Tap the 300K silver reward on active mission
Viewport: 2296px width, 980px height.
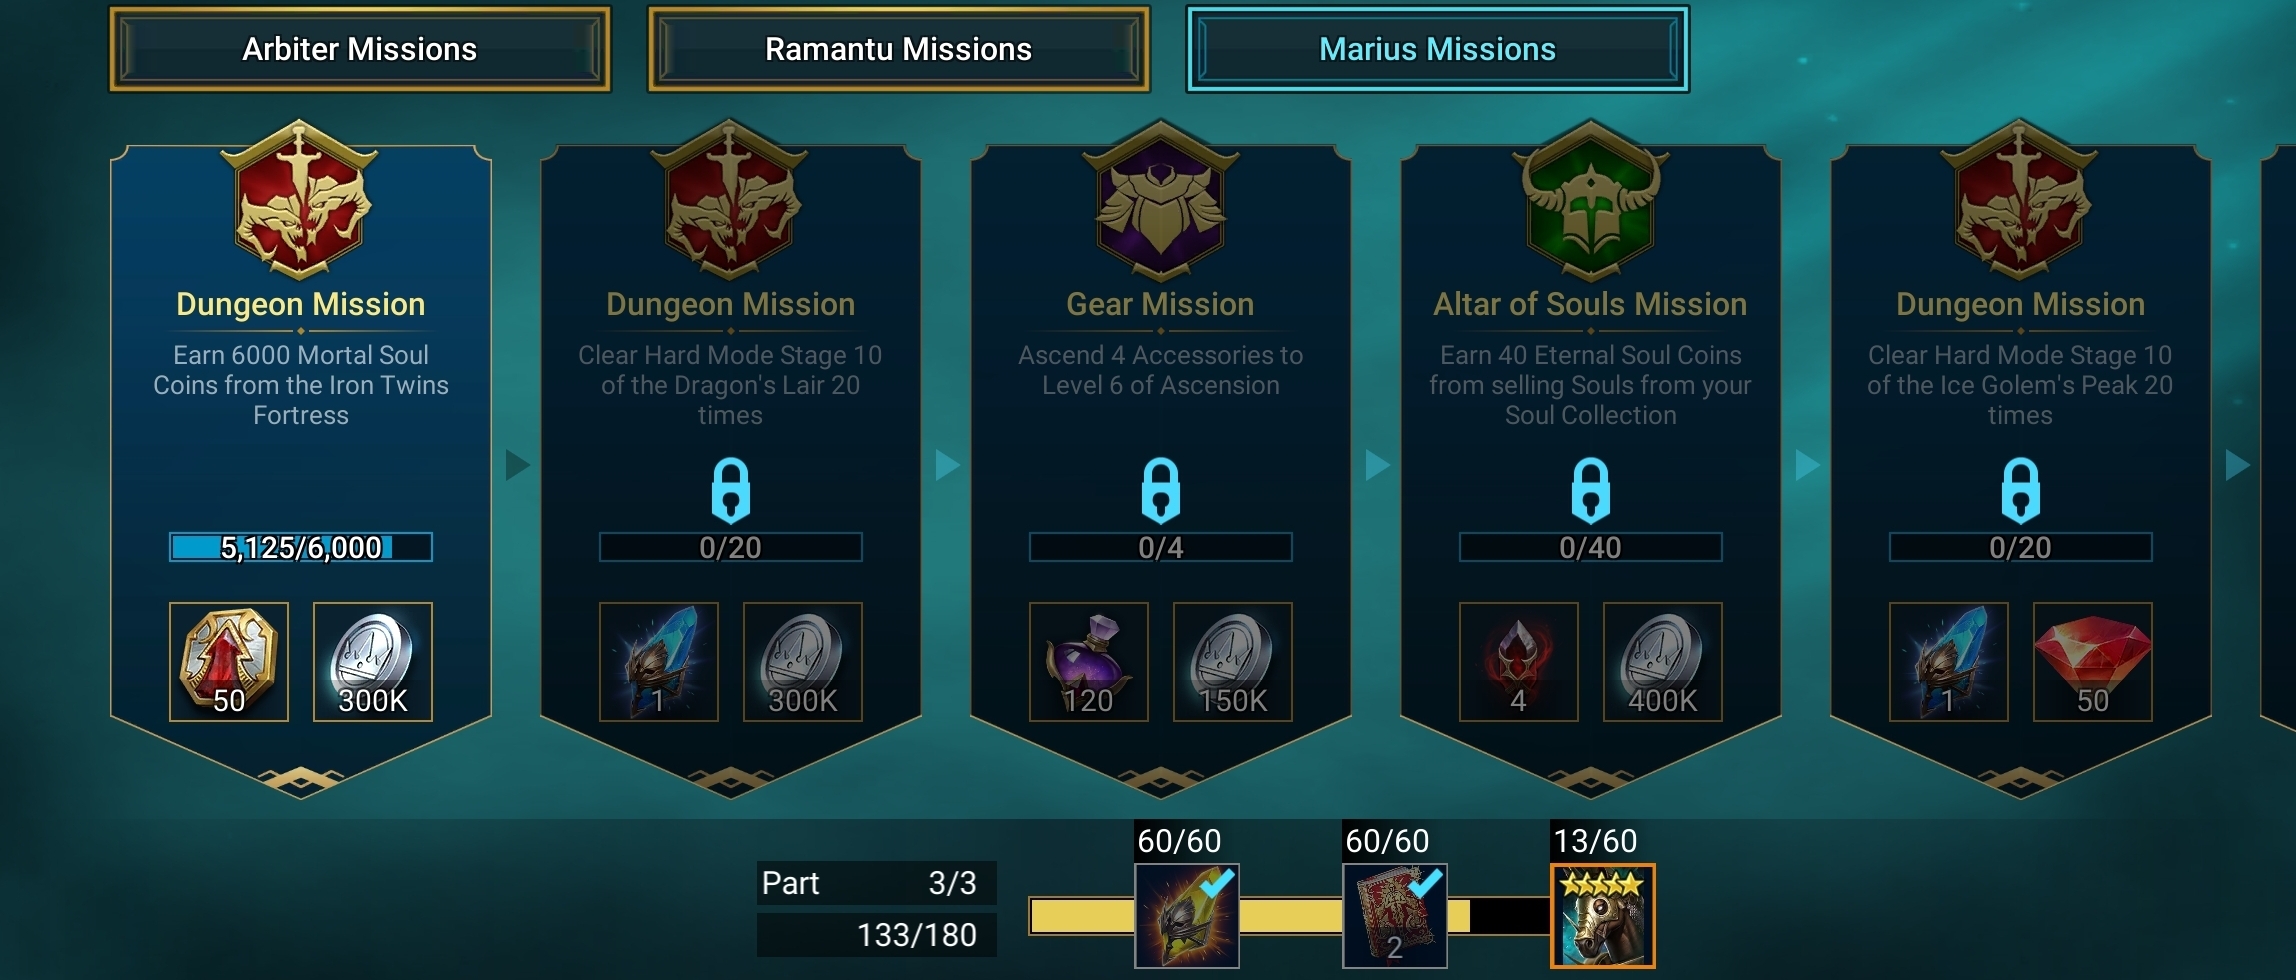pos(373,661)
